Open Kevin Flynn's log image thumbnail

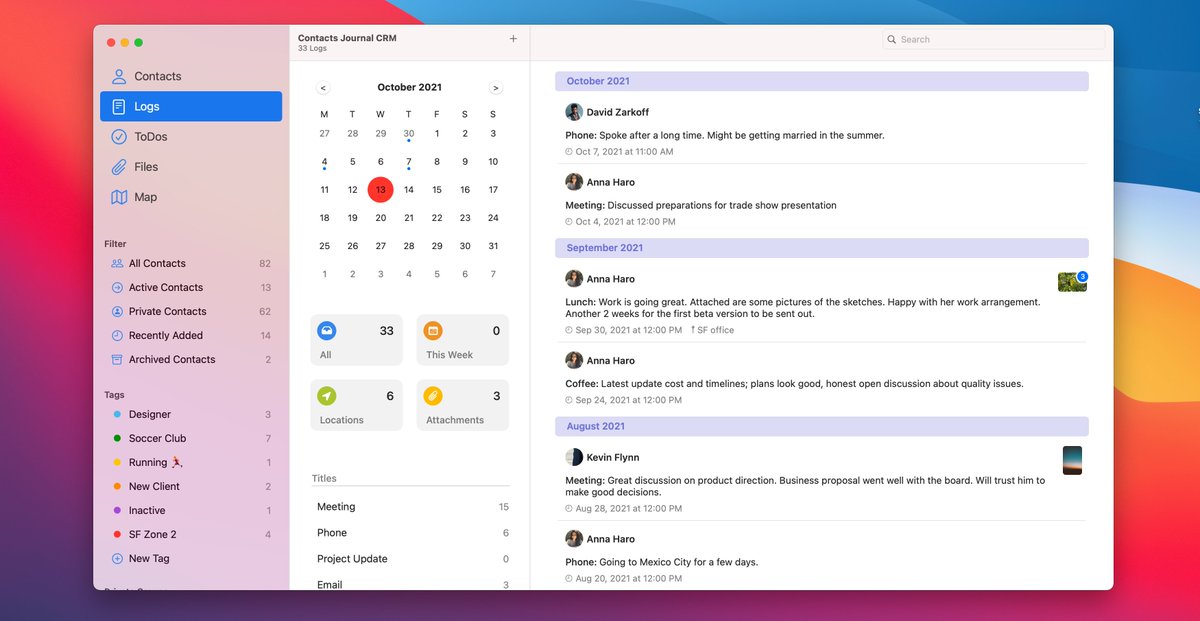[1072, 460]
